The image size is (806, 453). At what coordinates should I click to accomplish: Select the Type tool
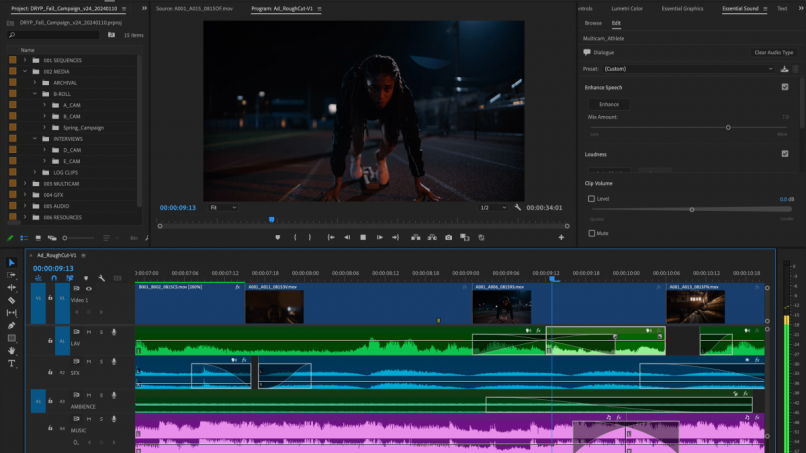[11, 363]
